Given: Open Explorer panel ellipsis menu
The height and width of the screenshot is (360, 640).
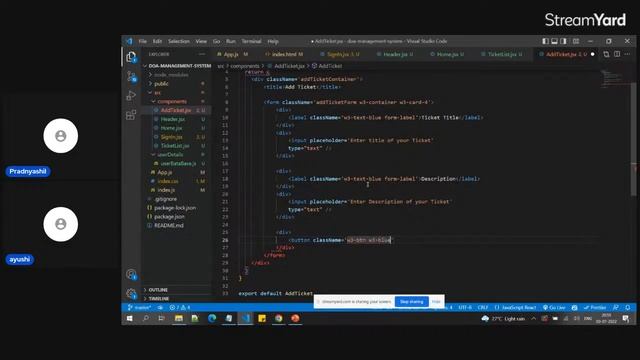Looking at the screenshot, I should pos(202,54).
